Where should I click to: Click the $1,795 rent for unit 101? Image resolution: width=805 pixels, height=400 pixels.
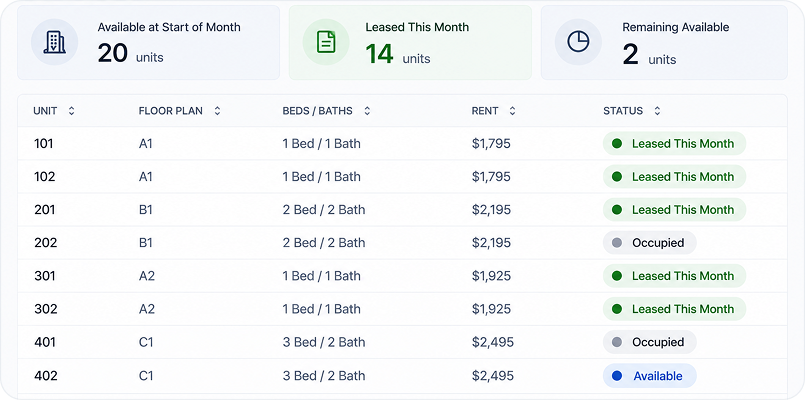coord(491,144)
